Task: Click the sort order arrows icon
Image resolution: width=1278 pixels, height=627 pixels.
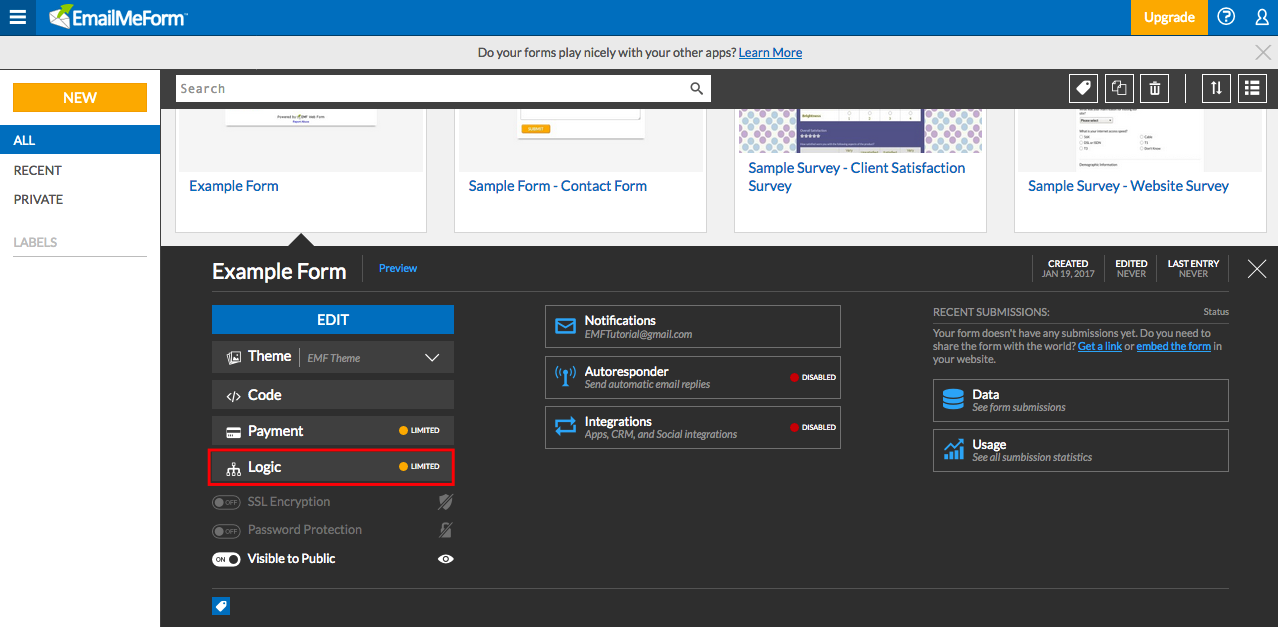Action: [x=1216, y=88]
